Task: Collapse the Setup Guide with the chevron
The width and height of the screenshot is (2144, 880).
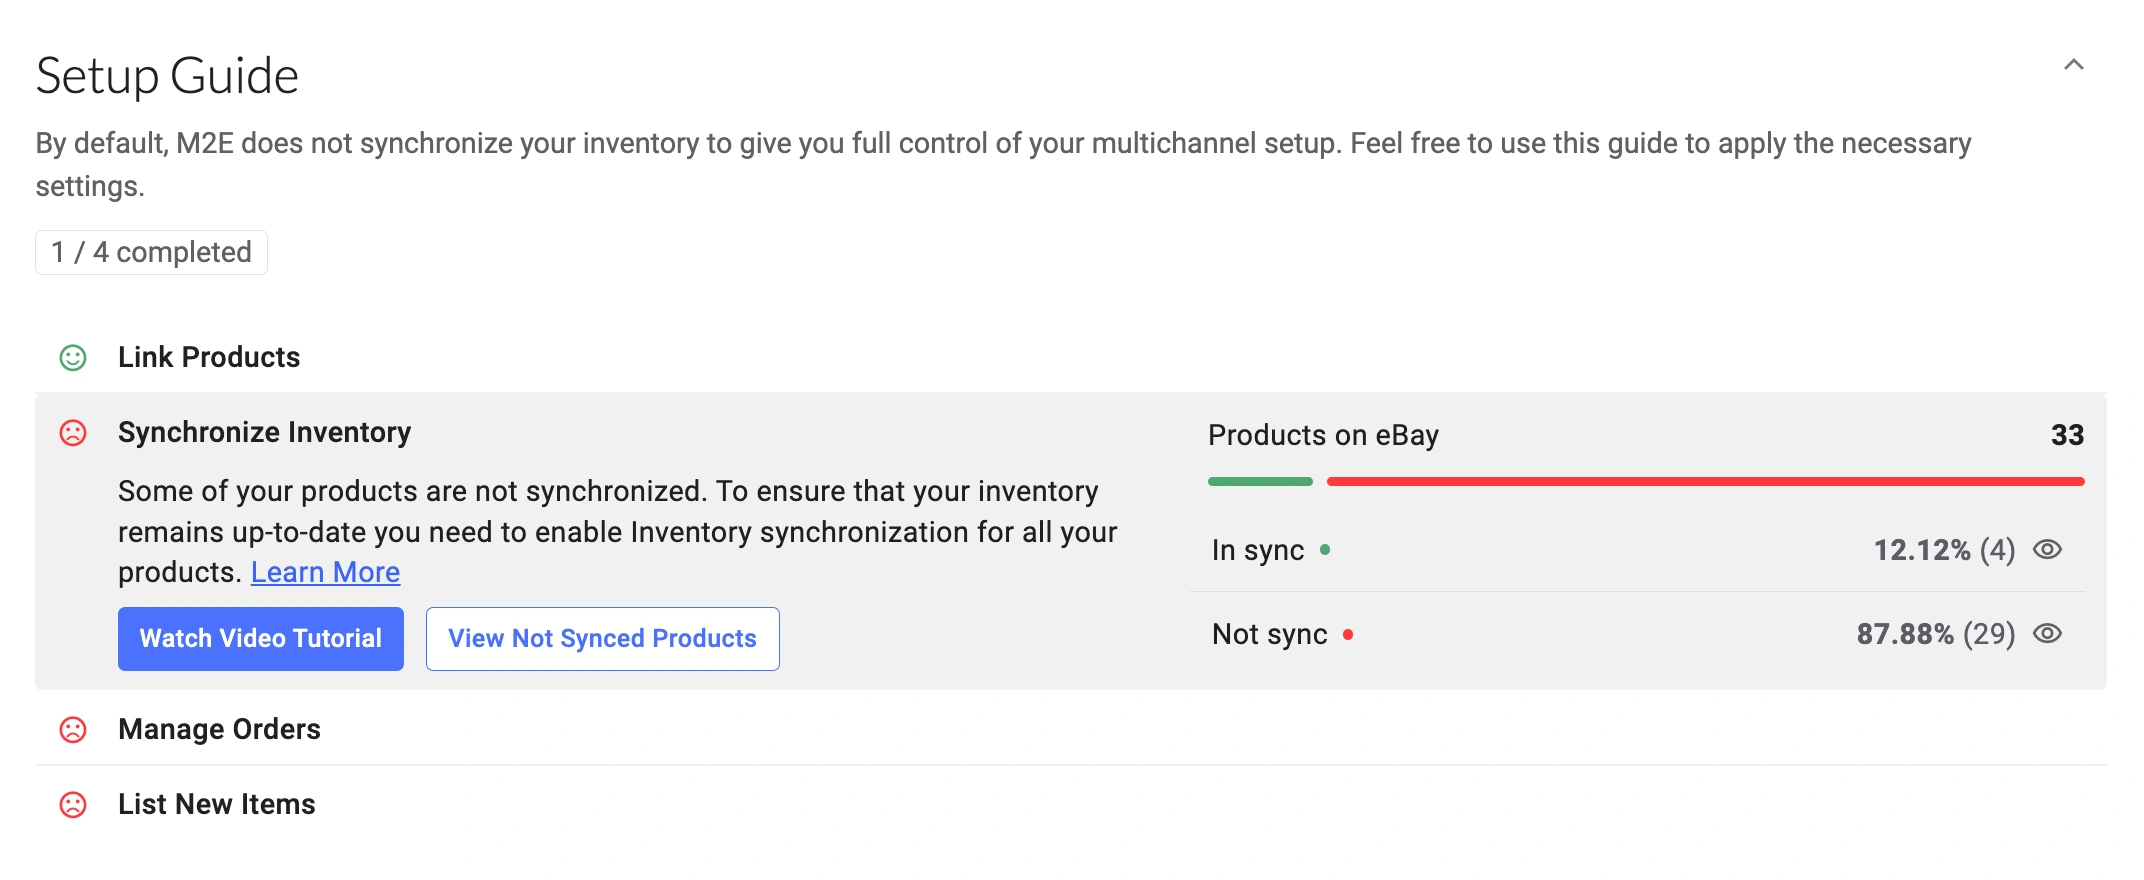Action: tap(2073, 65)
